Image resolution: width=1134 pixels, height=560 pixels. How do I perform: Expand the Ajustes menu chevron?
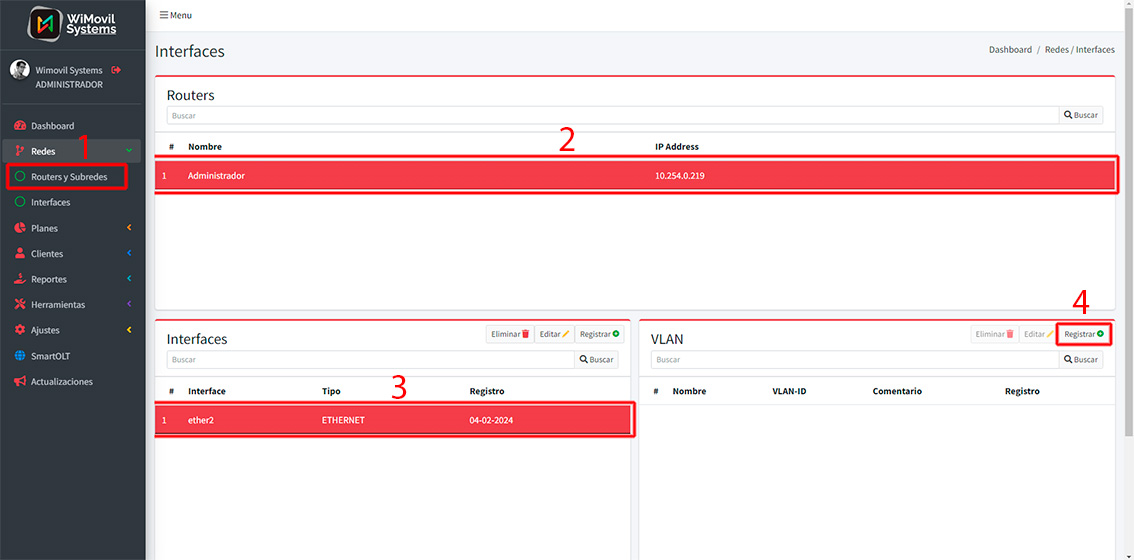tap(129, 330)
